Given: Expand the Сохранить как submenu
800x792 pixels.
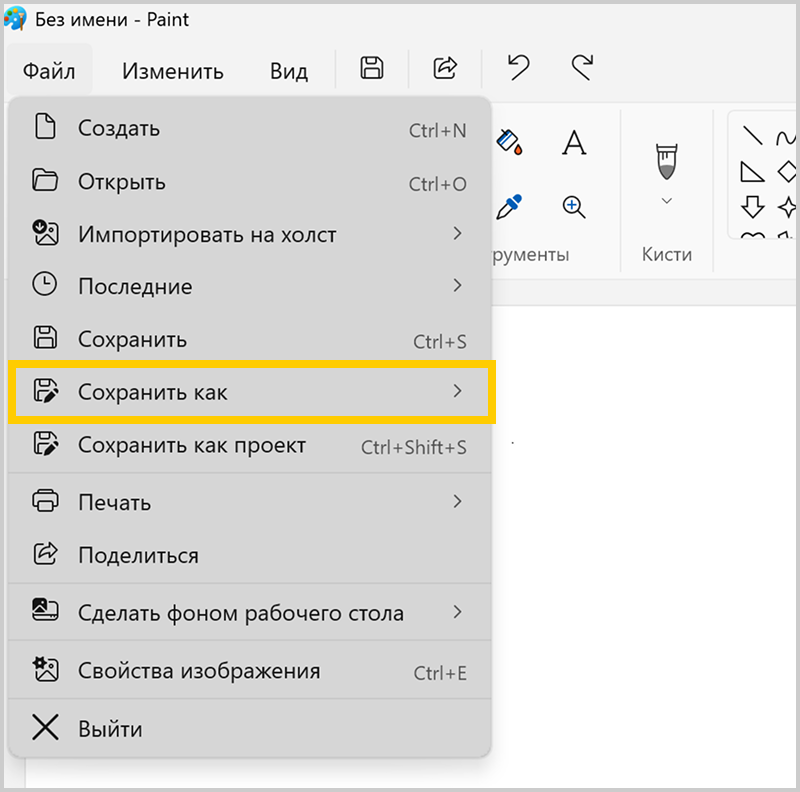Looking at the screenshot, I should pos(250,392).
